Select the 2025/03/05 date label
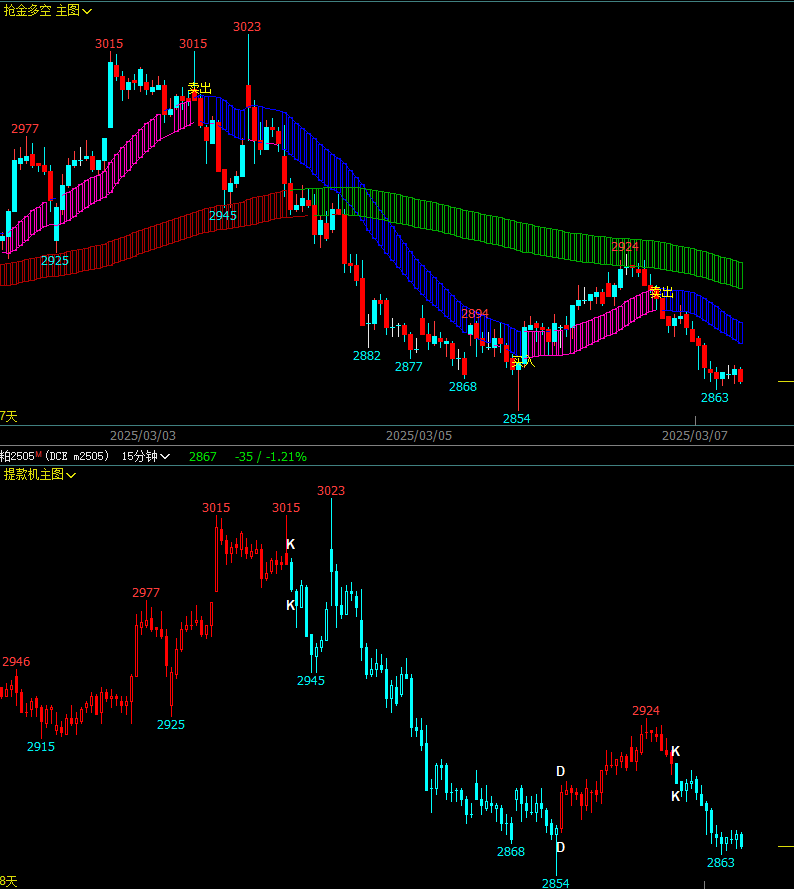 click(419, 435)
